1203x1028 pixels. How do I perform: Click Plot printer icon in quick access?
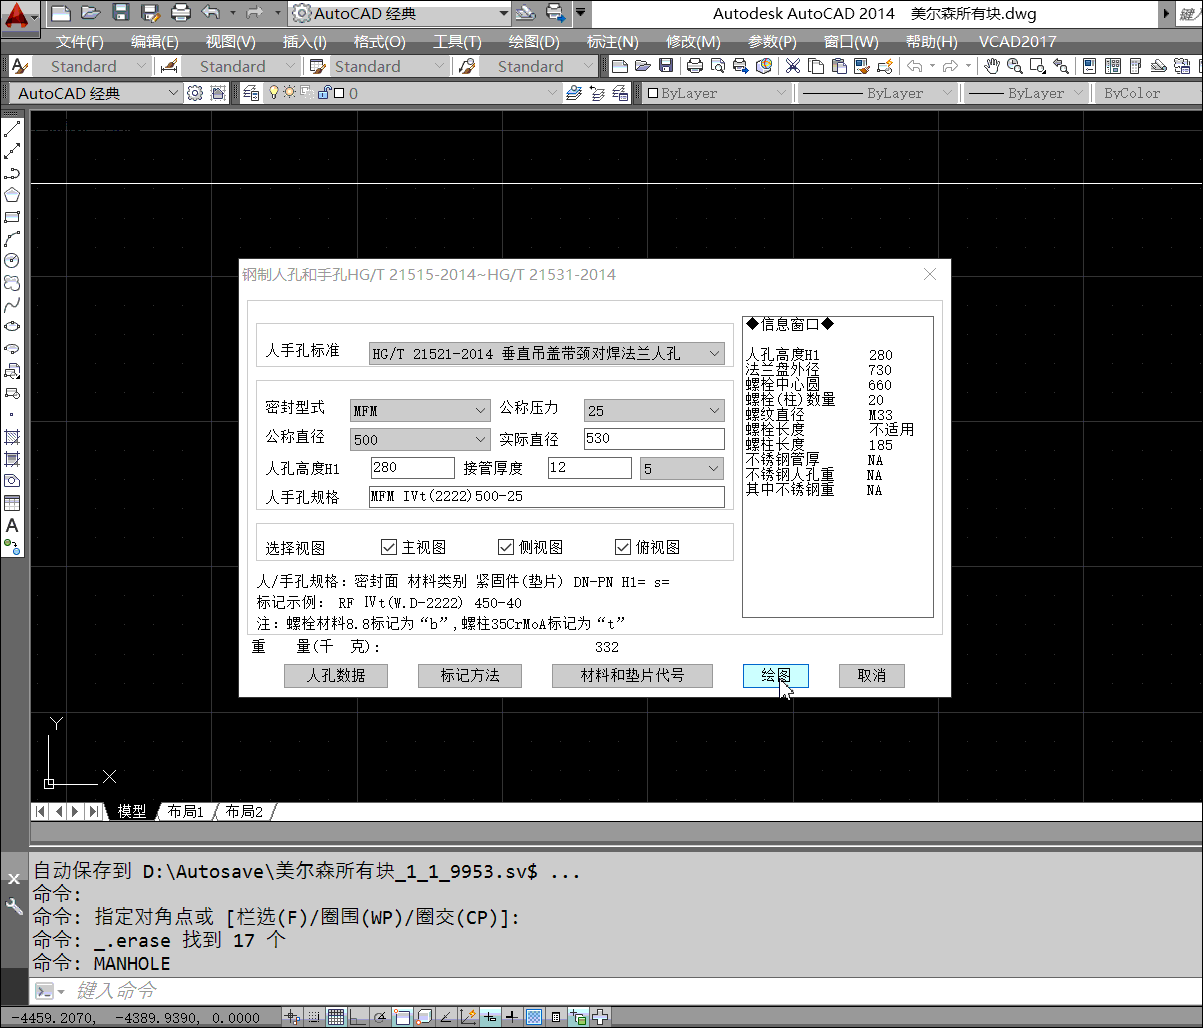click(x=181, y=13)
